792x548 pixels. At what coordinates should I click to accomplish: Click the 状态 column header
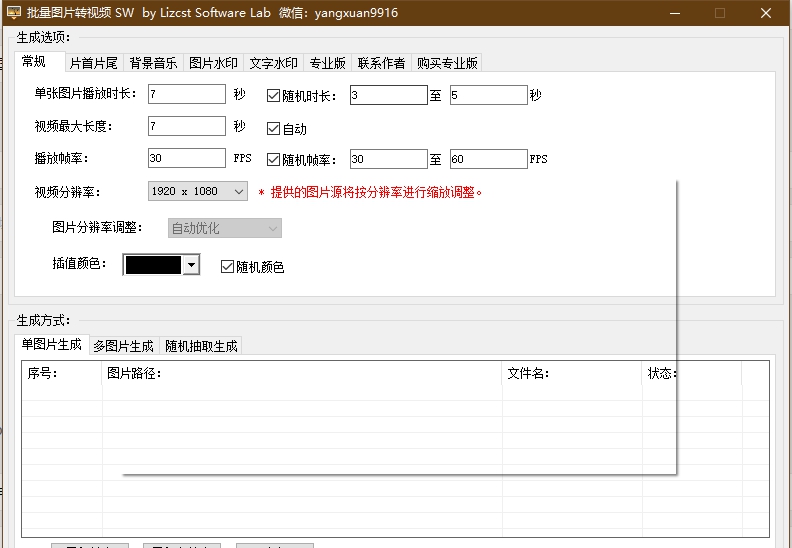pos(692,373)
